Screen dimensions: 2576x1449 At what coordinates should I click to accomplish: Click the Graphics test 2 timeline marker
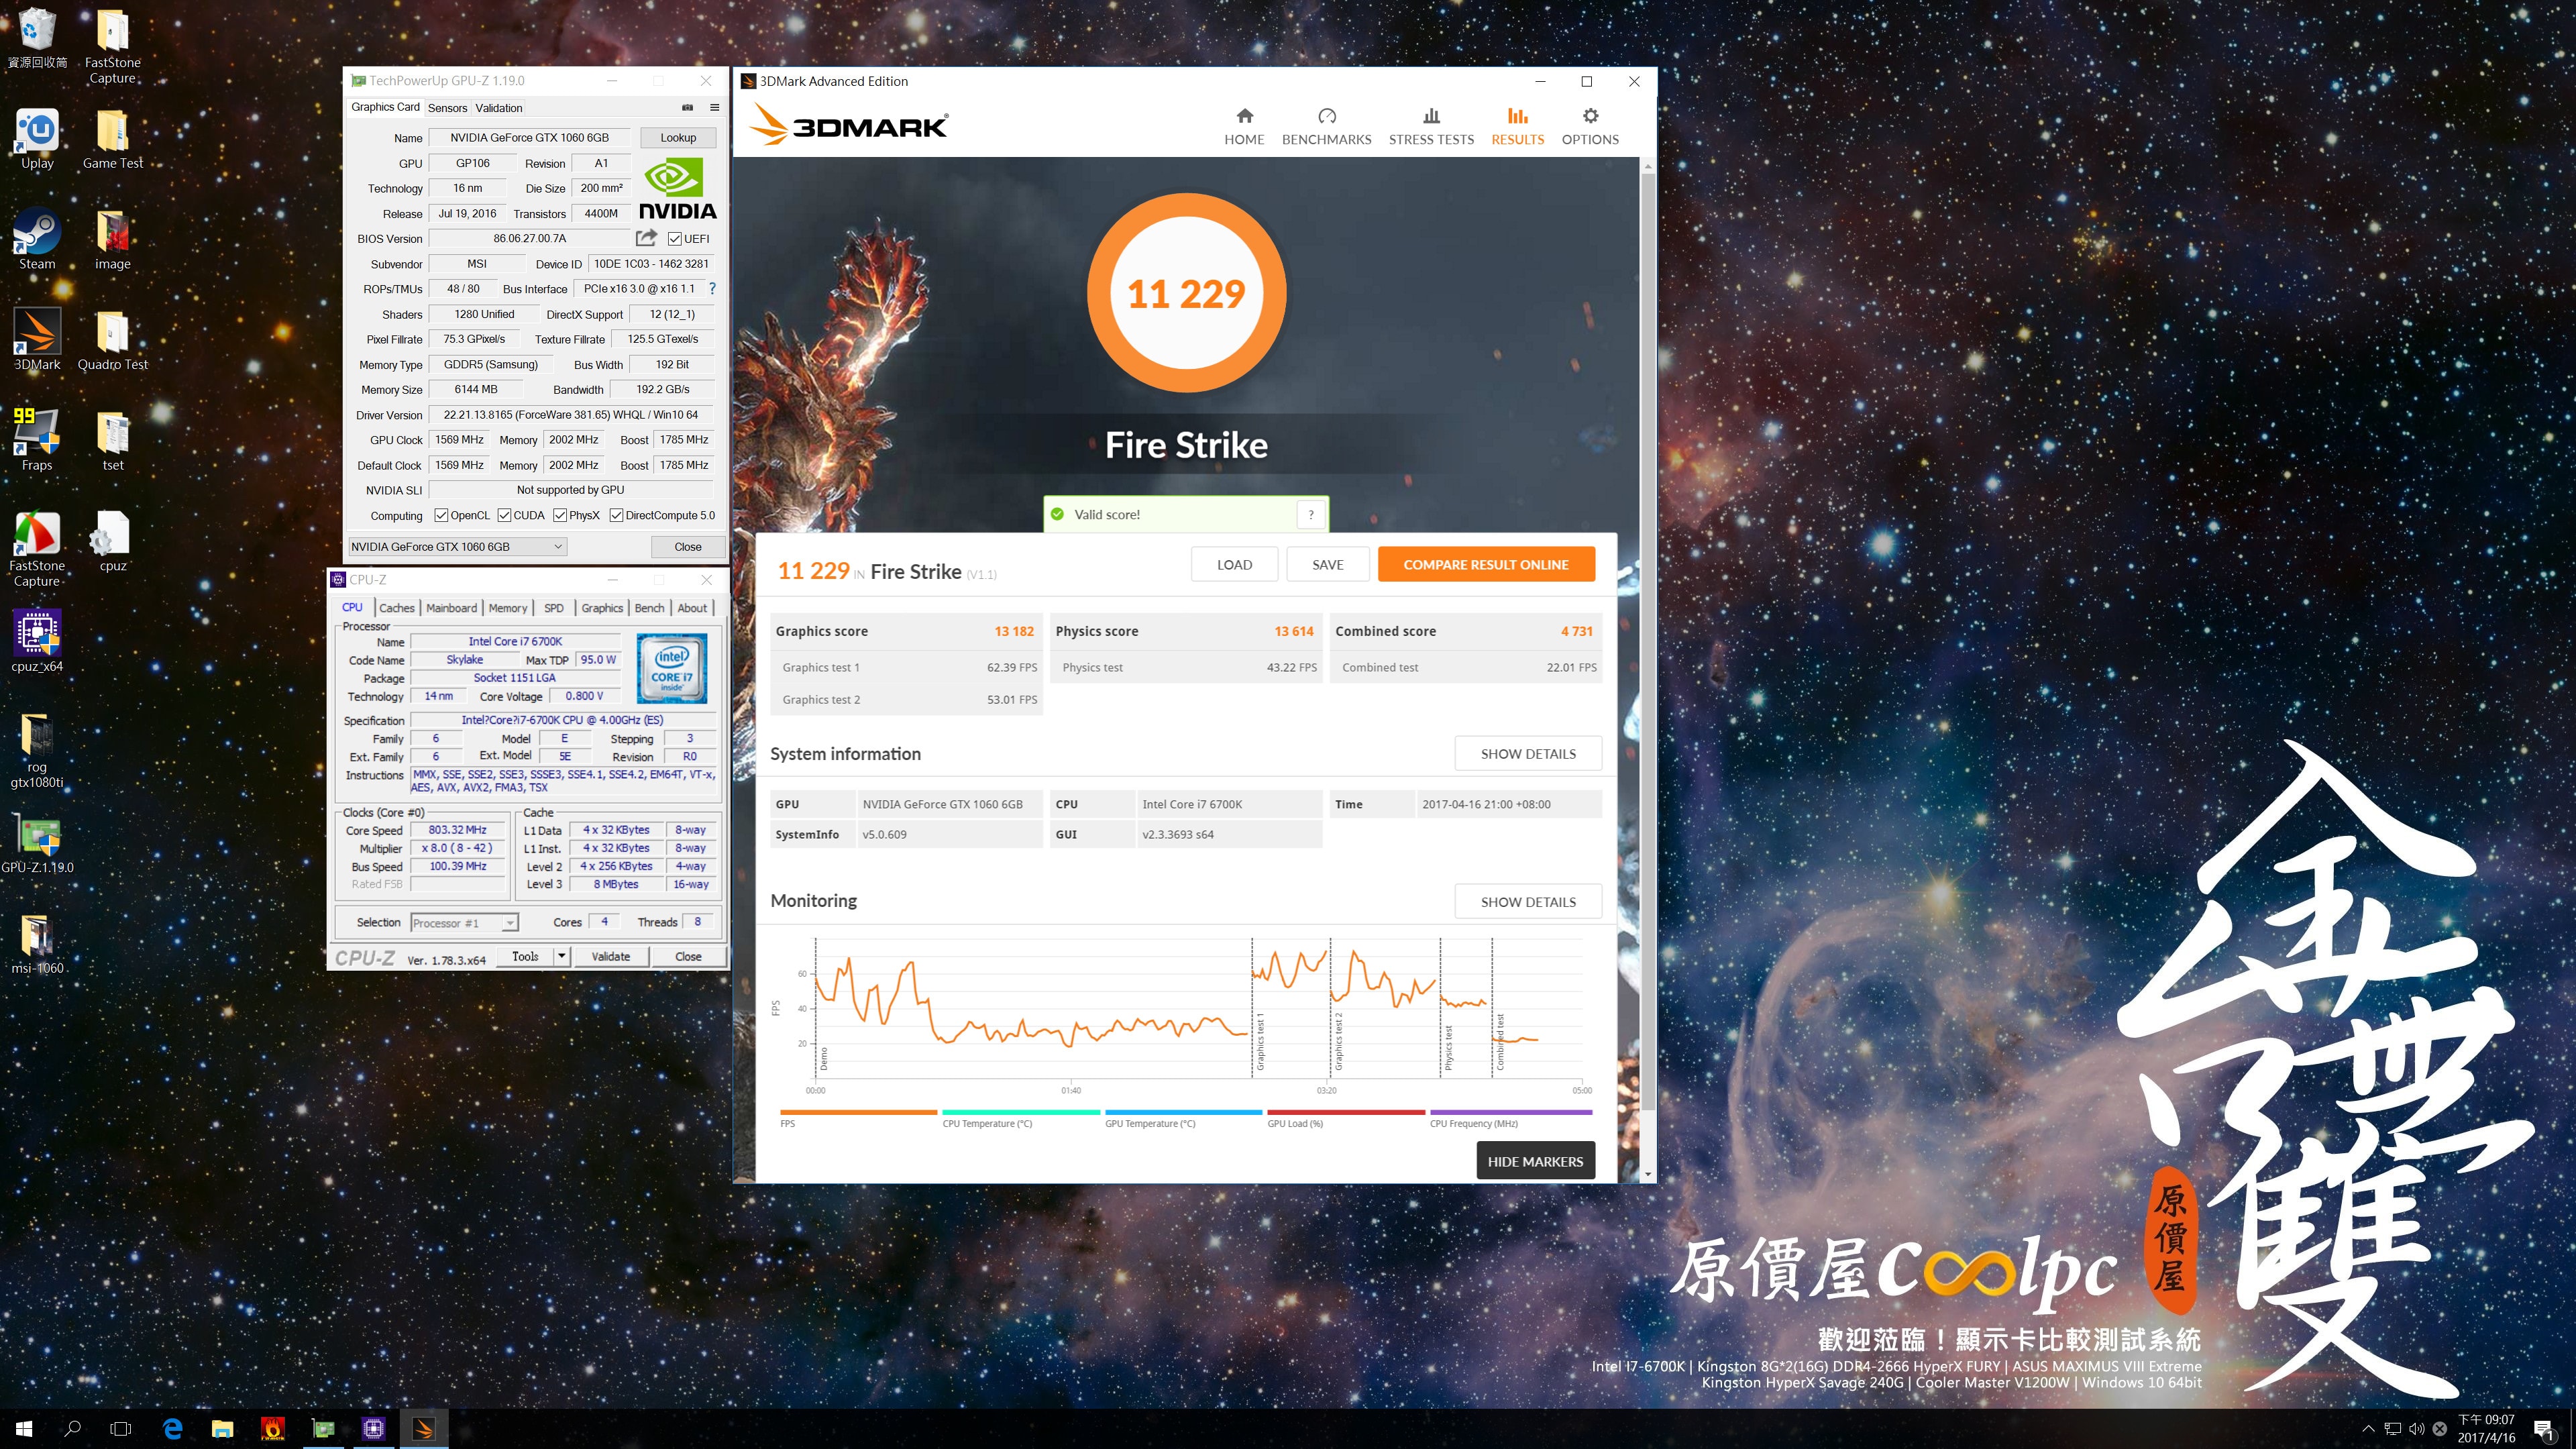(1338, 1040)
